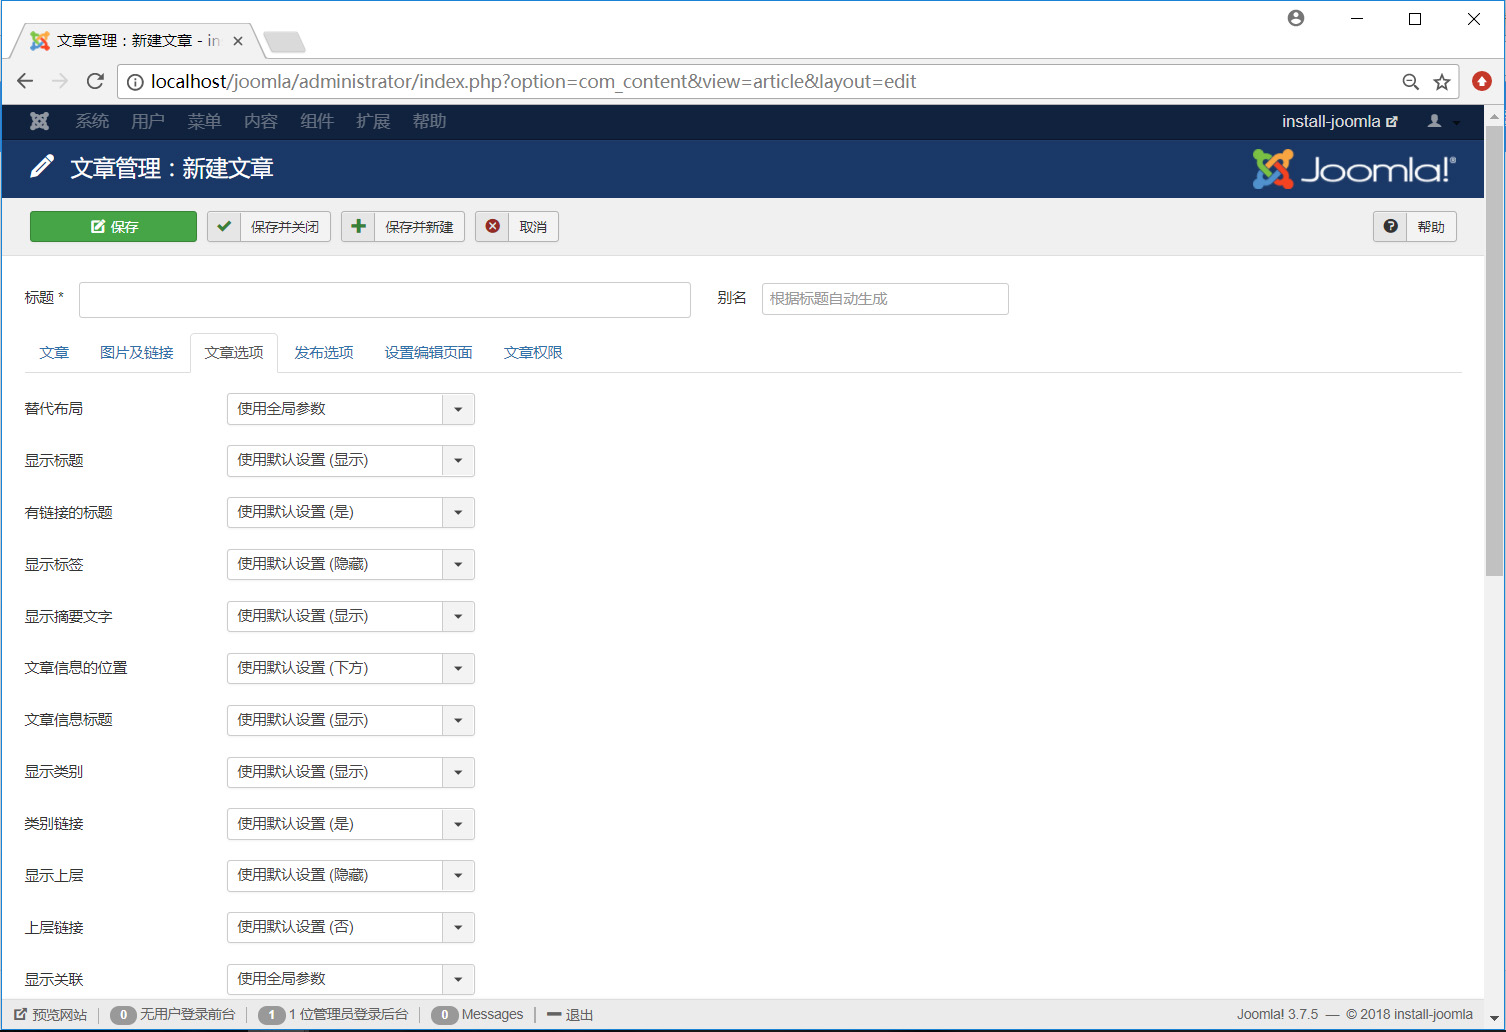Screen dimensions: 1506x1032
Task: Click the back arrow in browser
Action: 25,81
